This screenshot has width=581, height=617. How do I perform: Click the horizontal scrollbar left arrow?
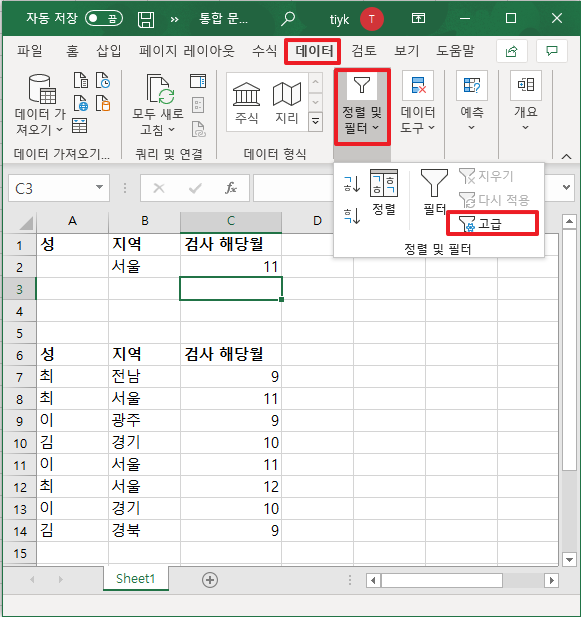(373, 580)
